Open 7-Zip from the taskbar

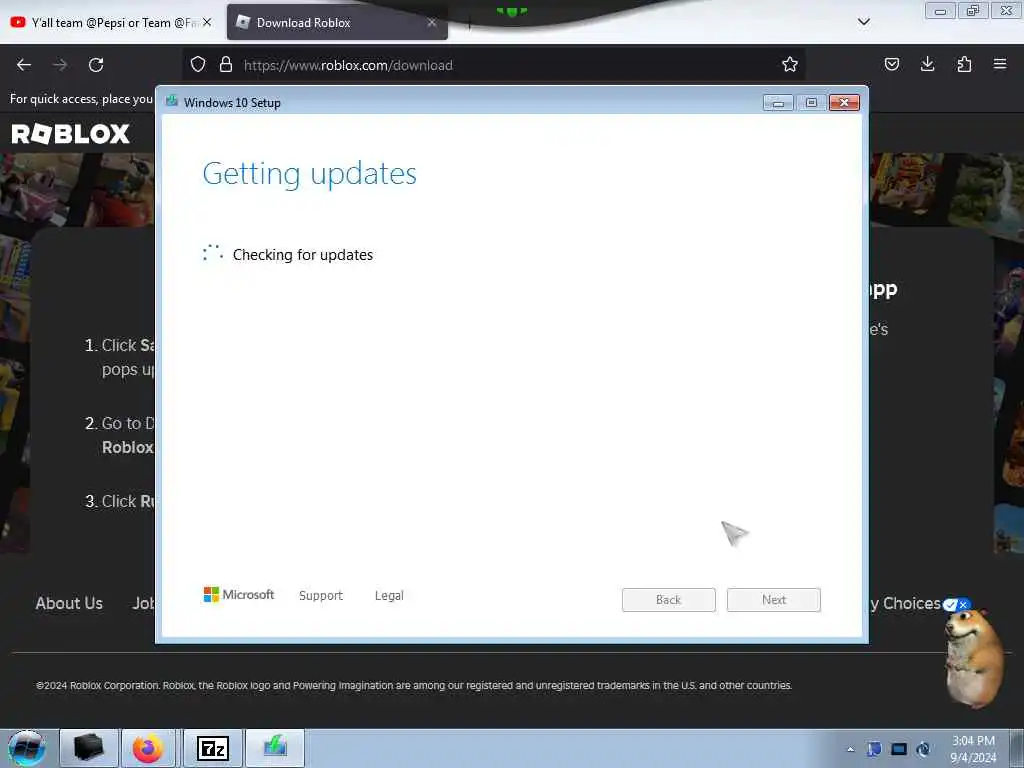pos(212,748)
